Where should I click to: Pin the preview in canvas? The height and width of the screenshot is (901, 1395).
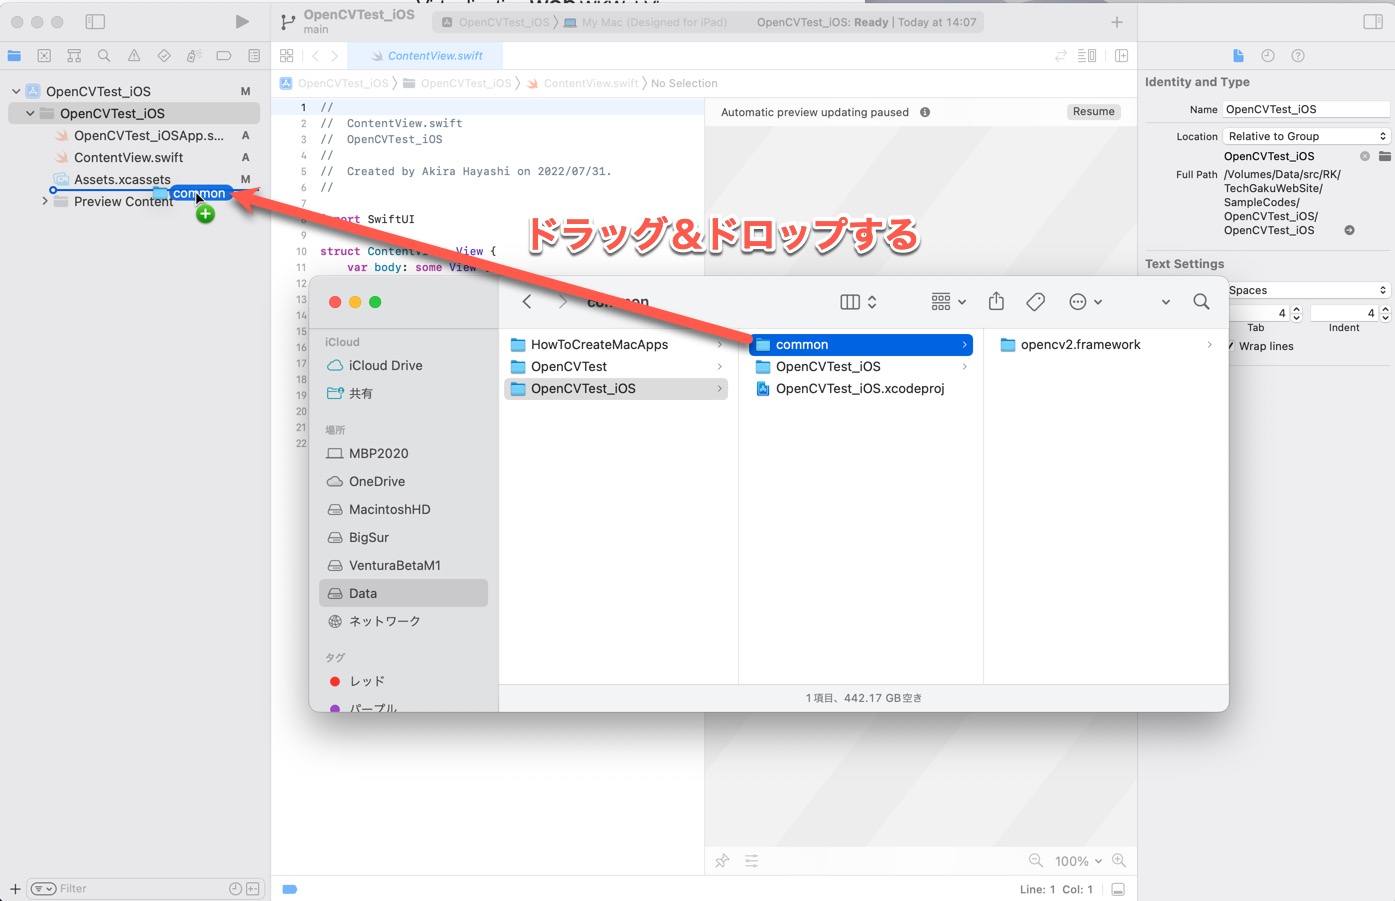pyautogui.click(x=722, y=861)
